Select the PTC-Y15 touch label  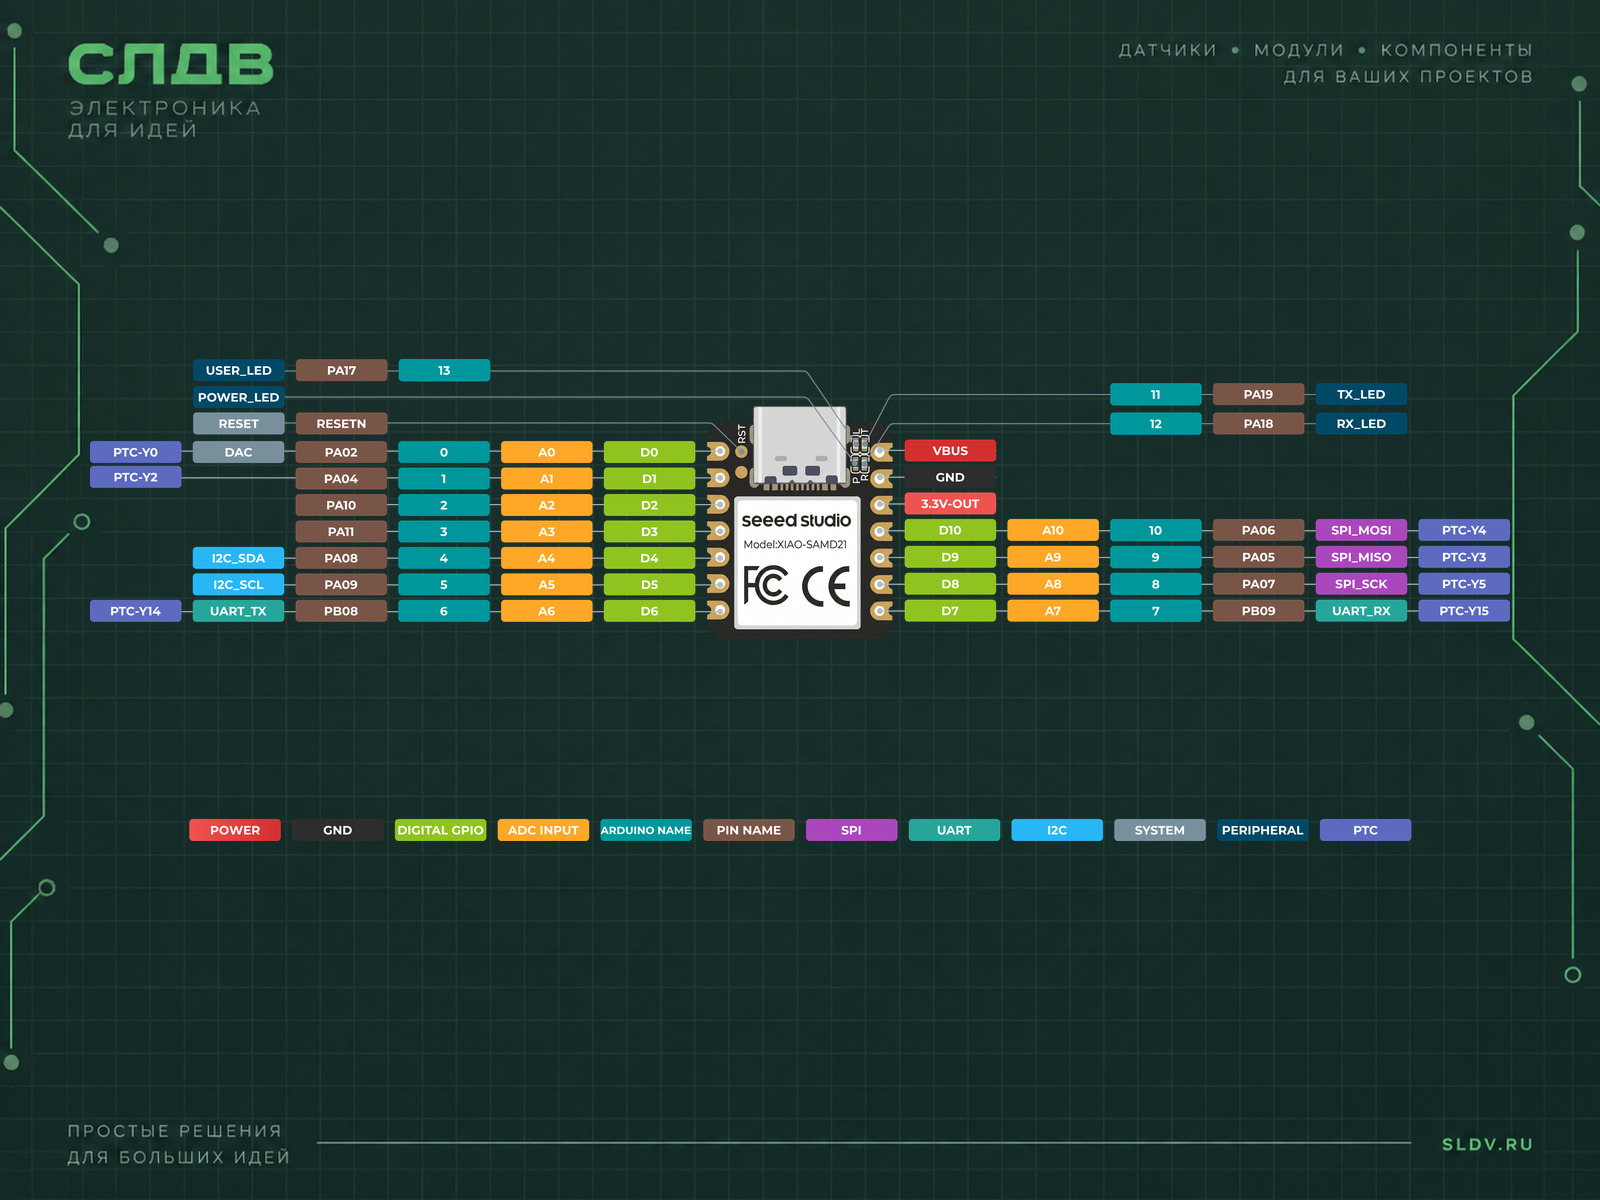(1464, 611)
